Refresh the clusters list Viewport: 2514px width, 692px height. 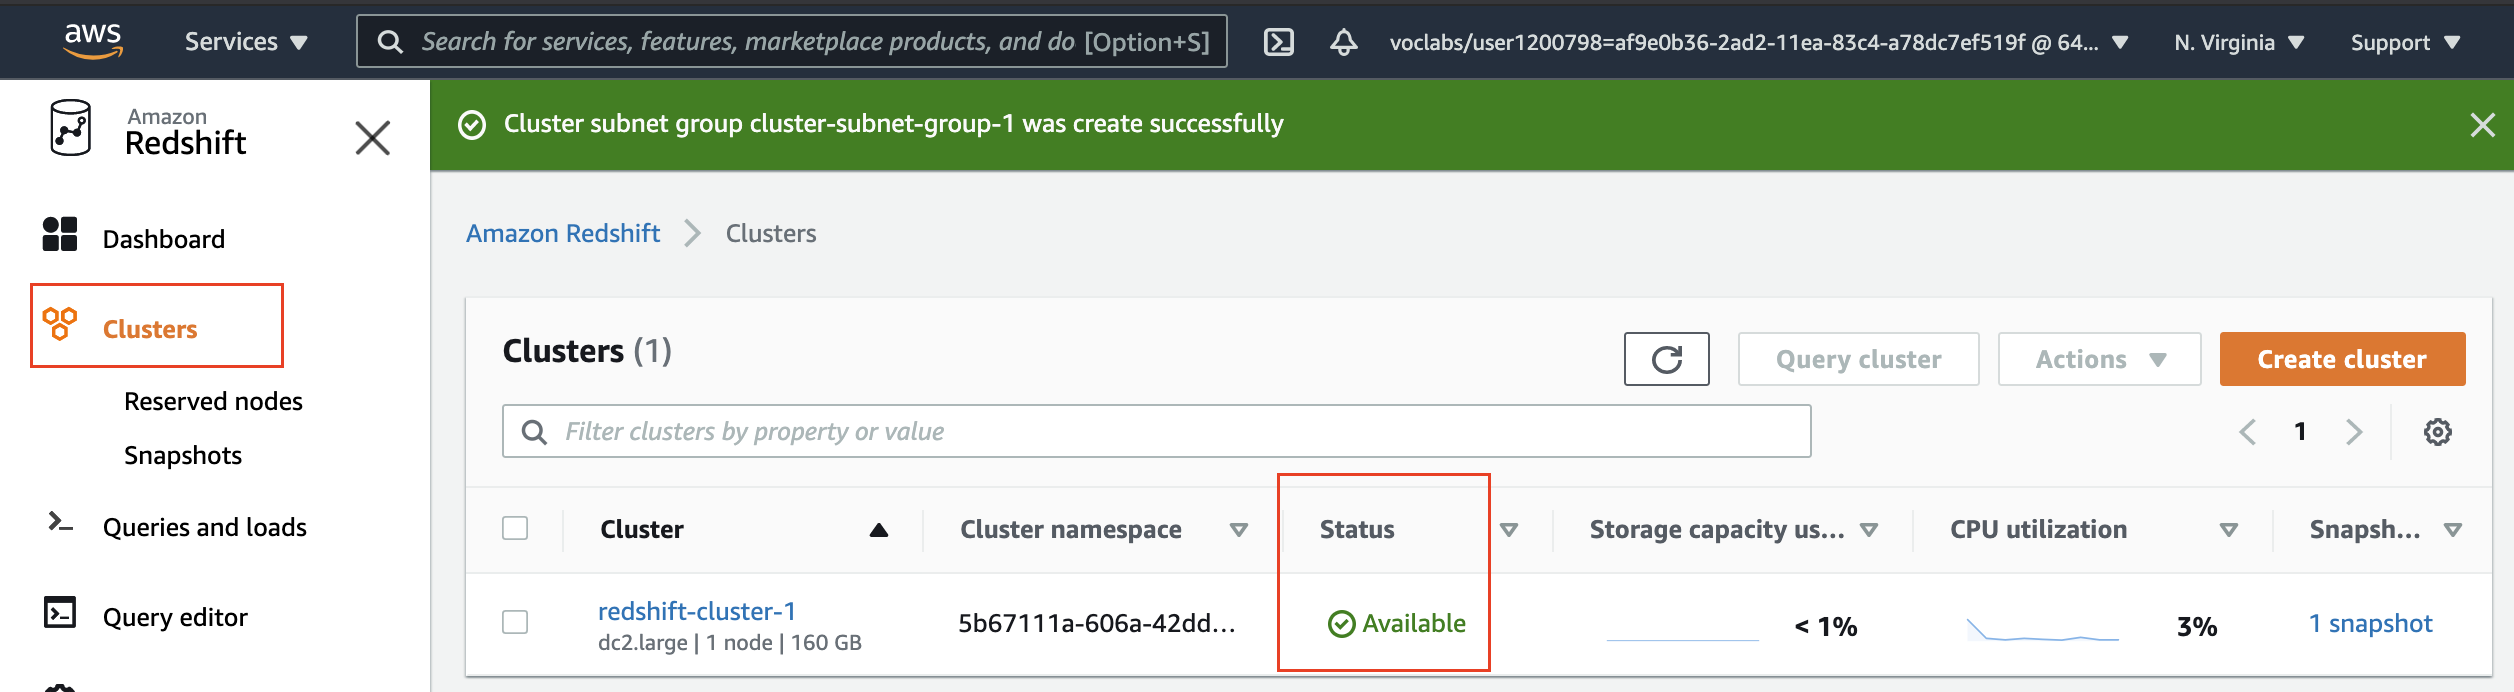[x=1666, y=359]
